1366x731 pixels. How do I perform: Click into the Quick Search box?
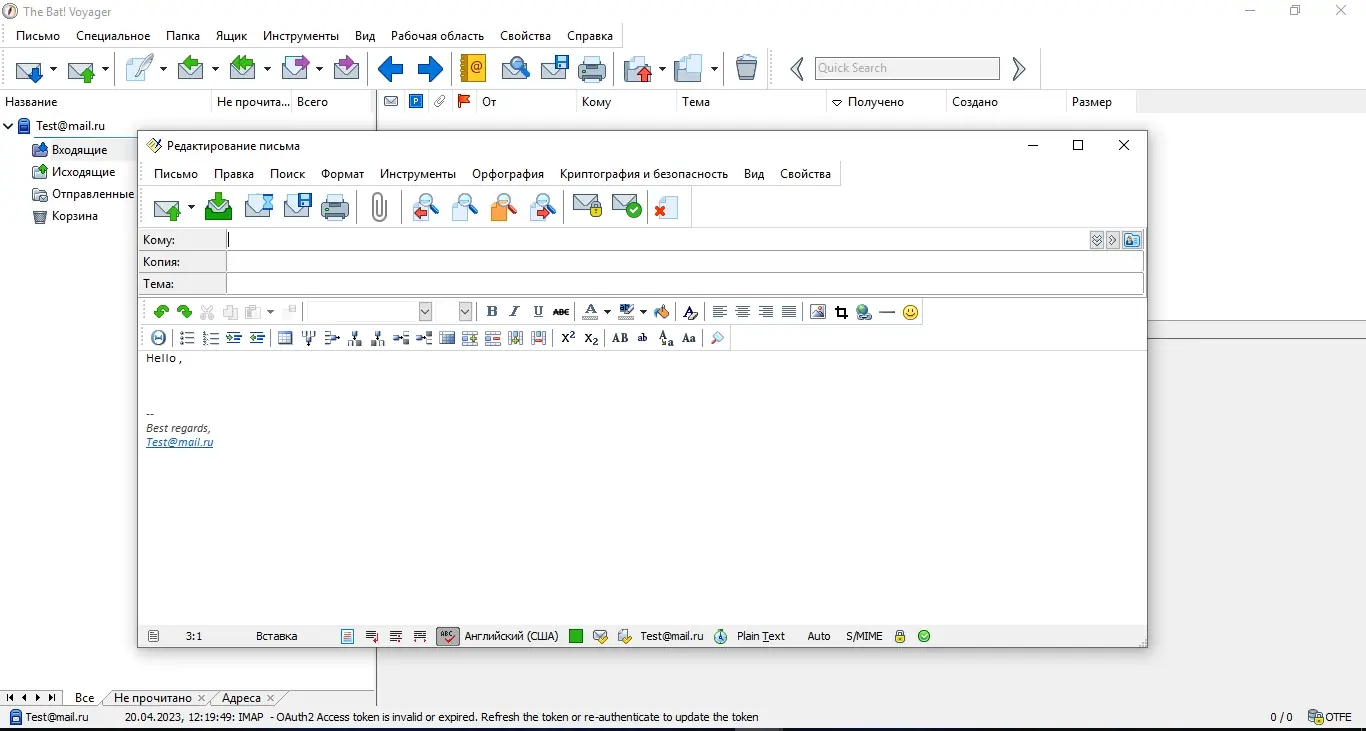(x=907, y=68)
